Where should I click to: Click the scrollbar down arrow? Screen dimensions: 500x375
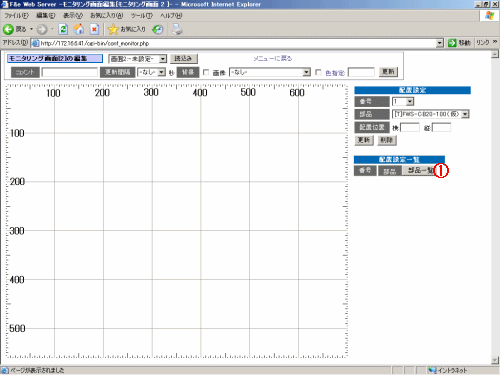tap(495, 360)
